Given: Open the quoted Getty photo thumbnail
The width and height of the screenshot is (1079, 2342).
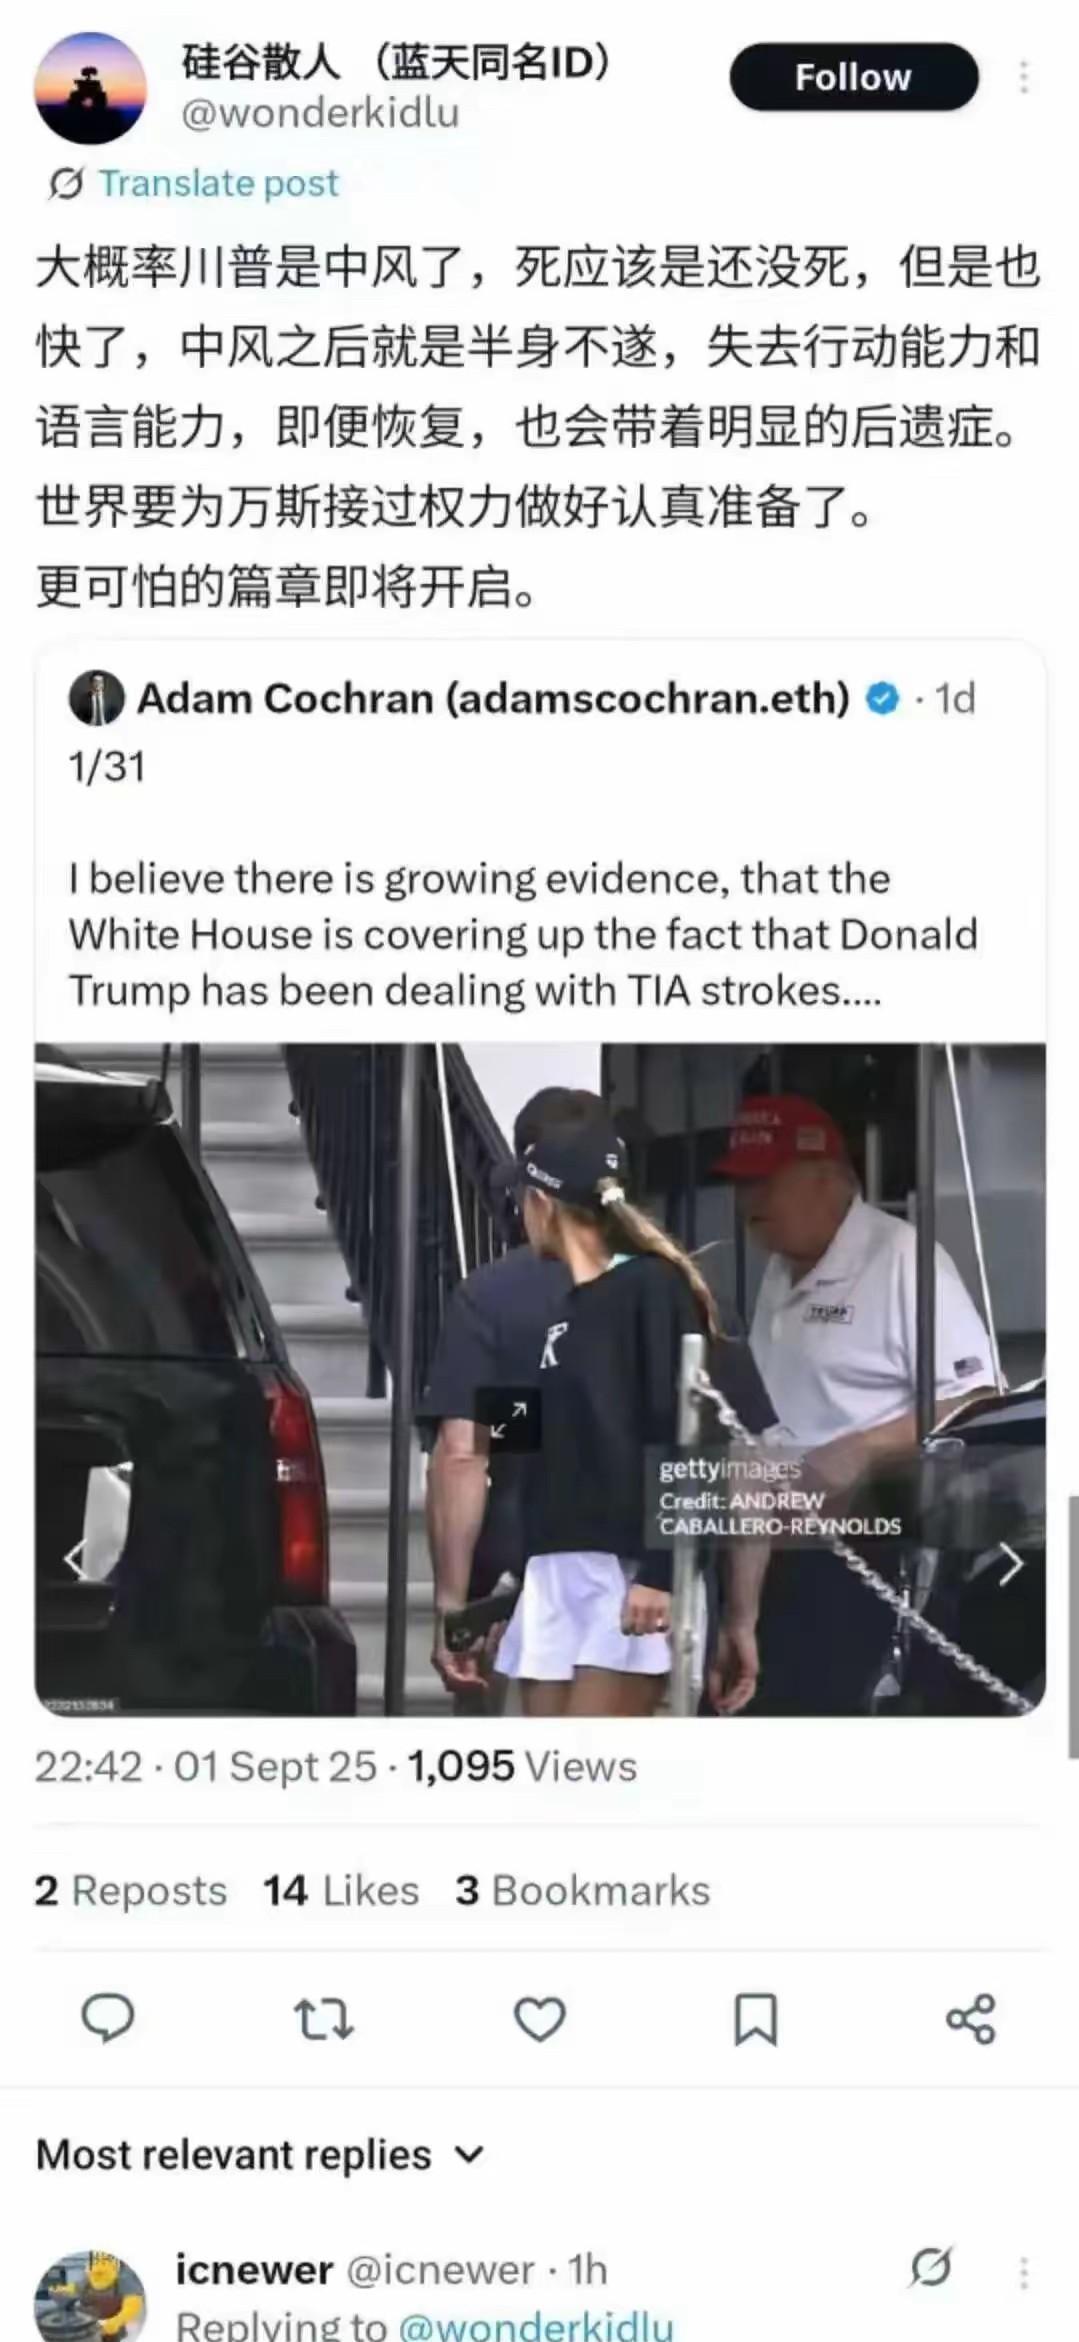Looking at the screenshot, I should click(x=540, y=1380).
